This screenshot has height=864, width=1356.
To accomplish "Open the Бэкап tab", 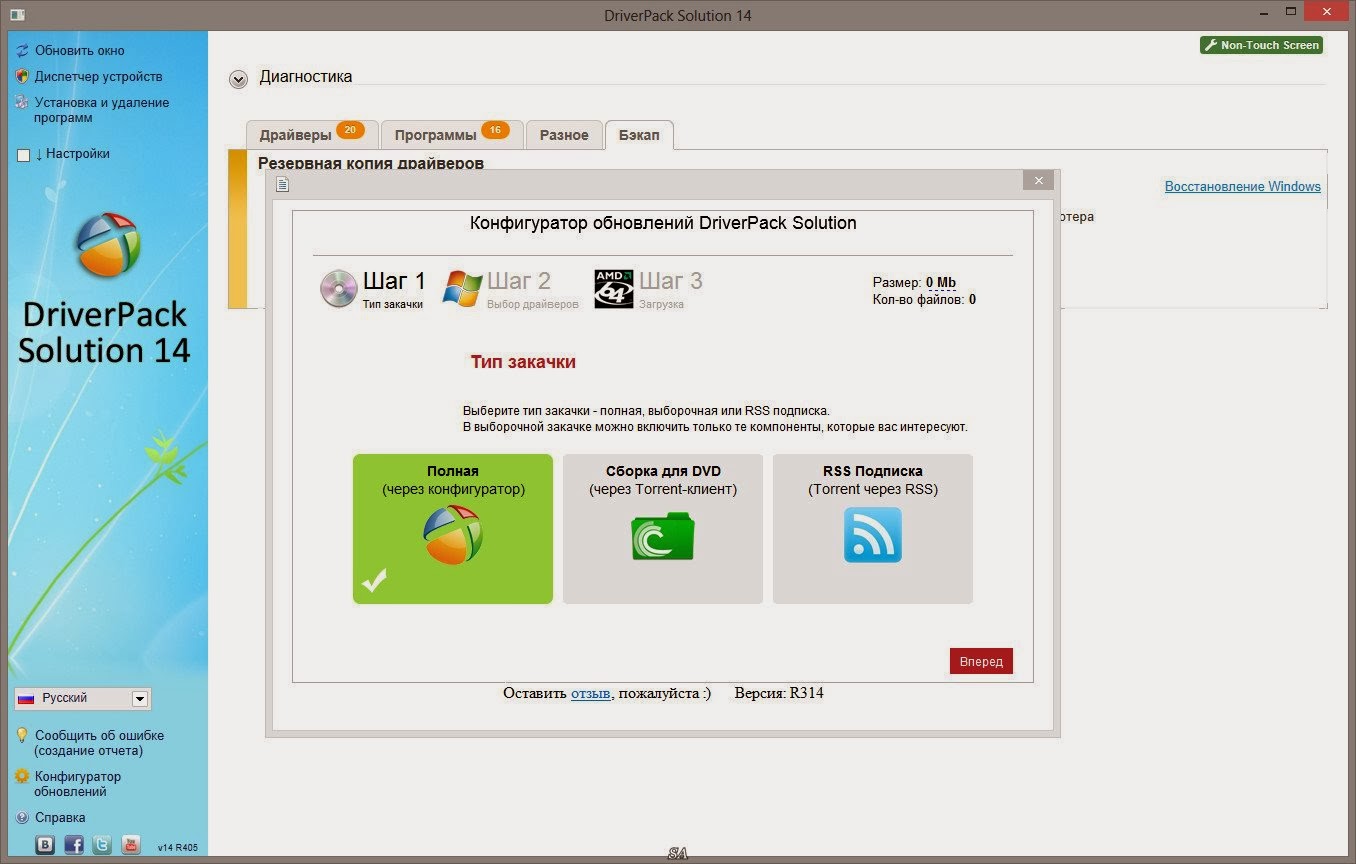I will [639, 134].
